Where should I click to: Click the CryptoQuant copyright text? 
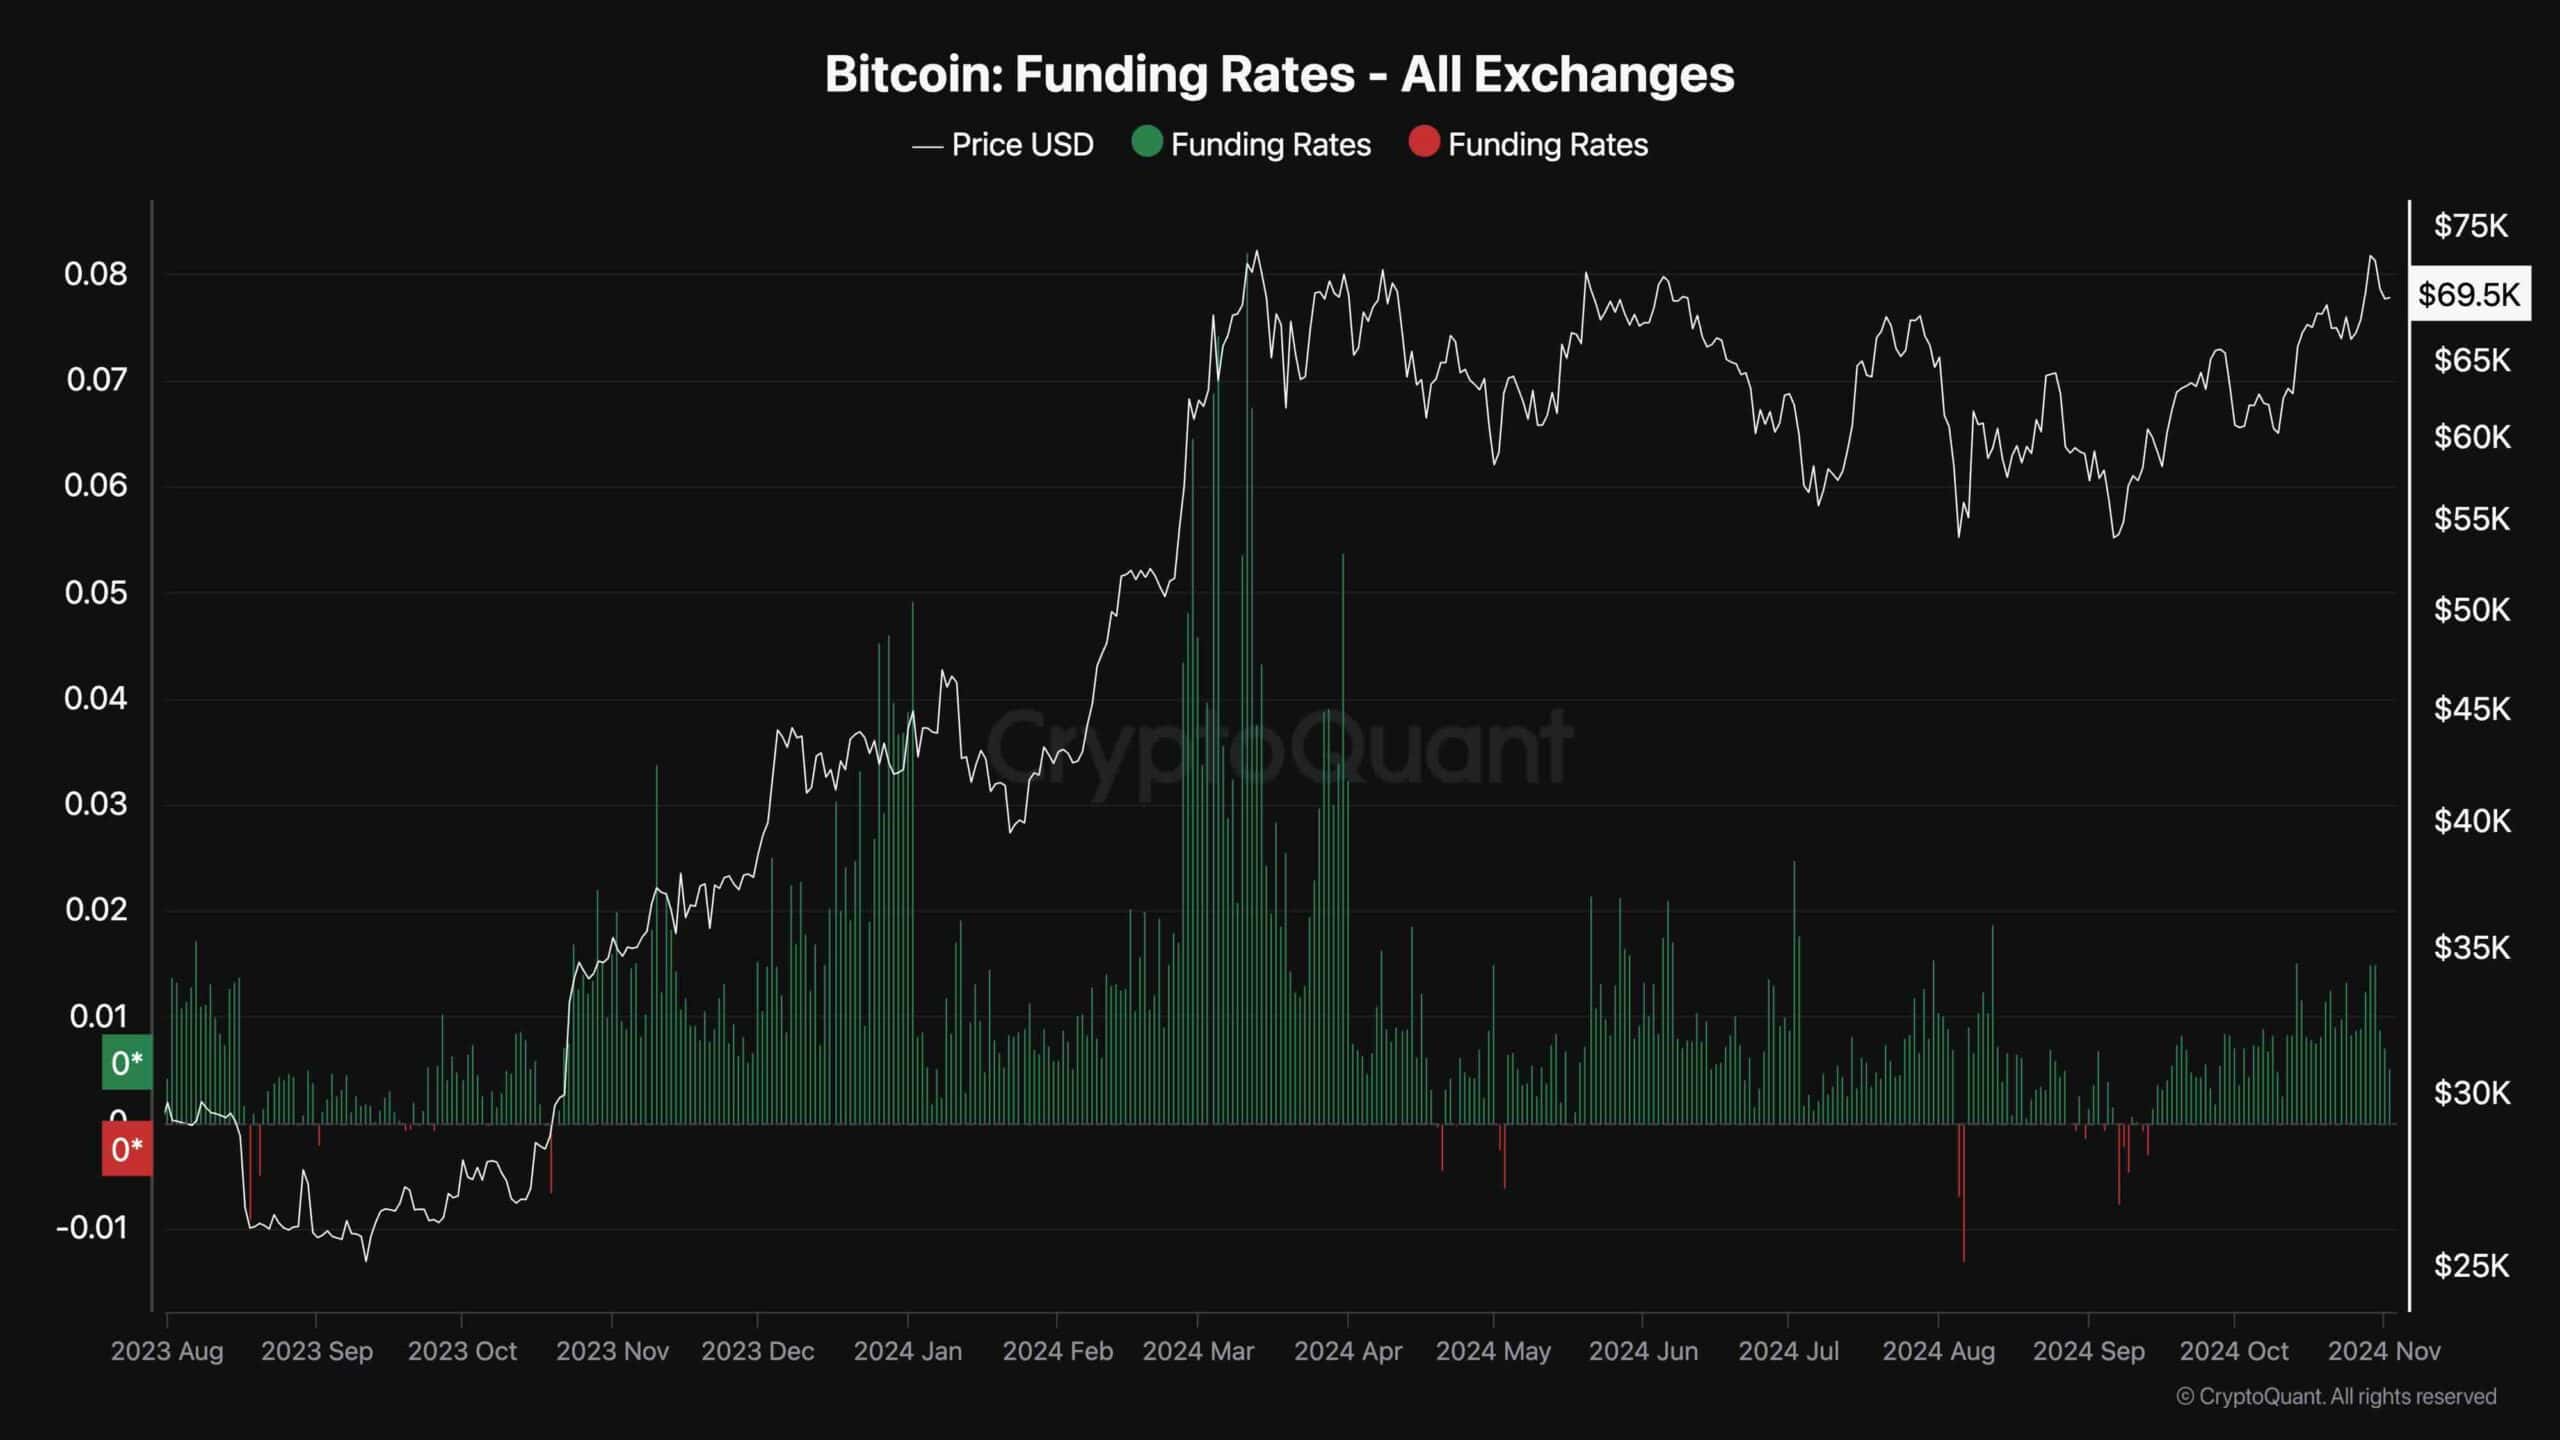(2336, 1396)
